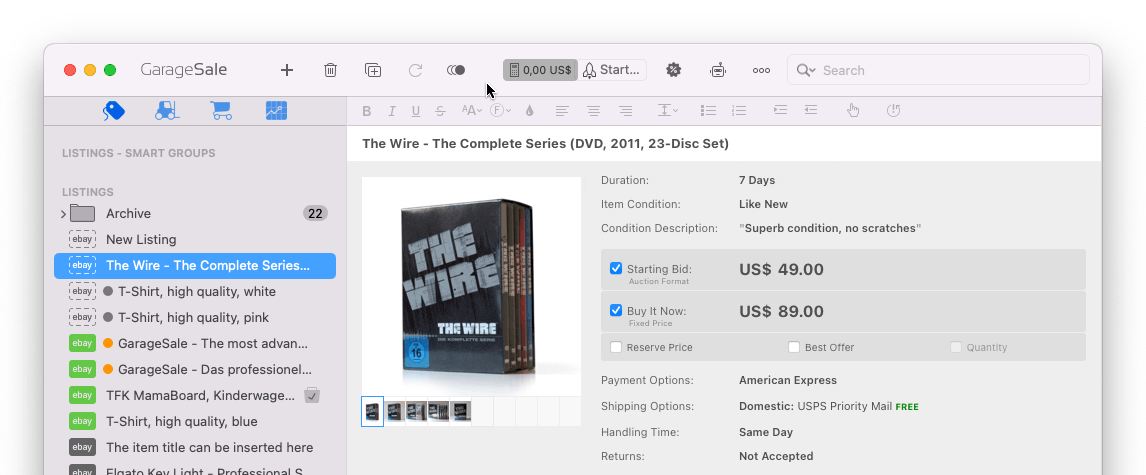Click the Not Accepted returns value
This screenshot has height=475, width=1146.
coord(776,457)
